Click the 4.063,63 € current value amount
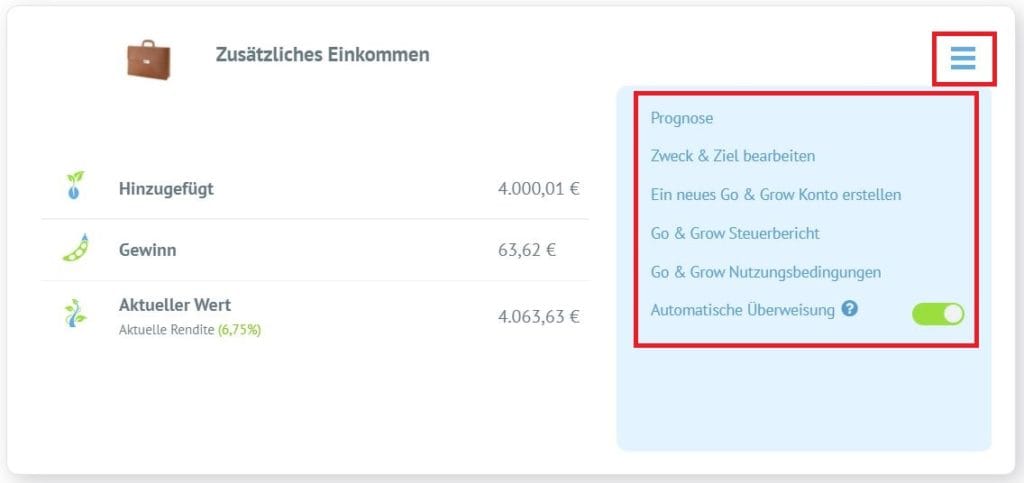The width and height of the screenshot is (1024, 483). click(x=539, y=317)
